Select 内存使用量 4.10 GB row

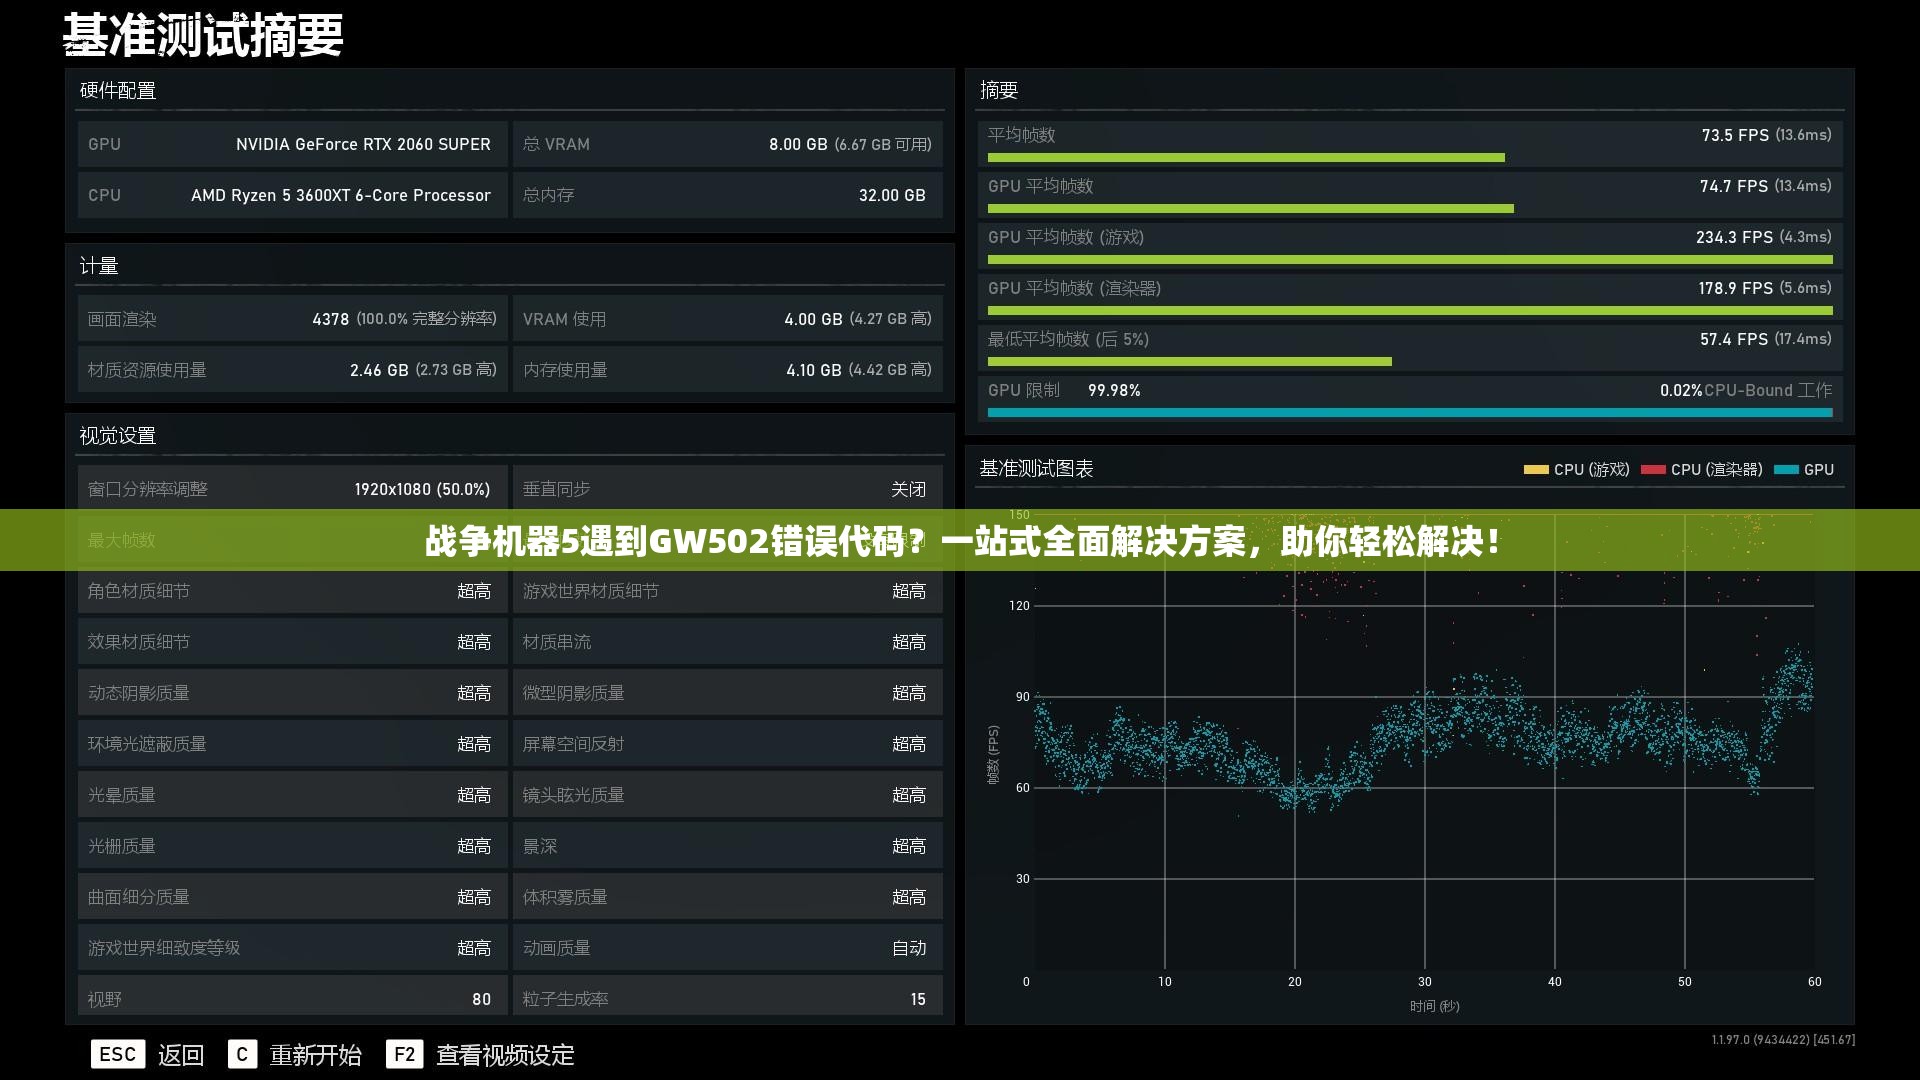pyautogui.click(x=728, y=370)
